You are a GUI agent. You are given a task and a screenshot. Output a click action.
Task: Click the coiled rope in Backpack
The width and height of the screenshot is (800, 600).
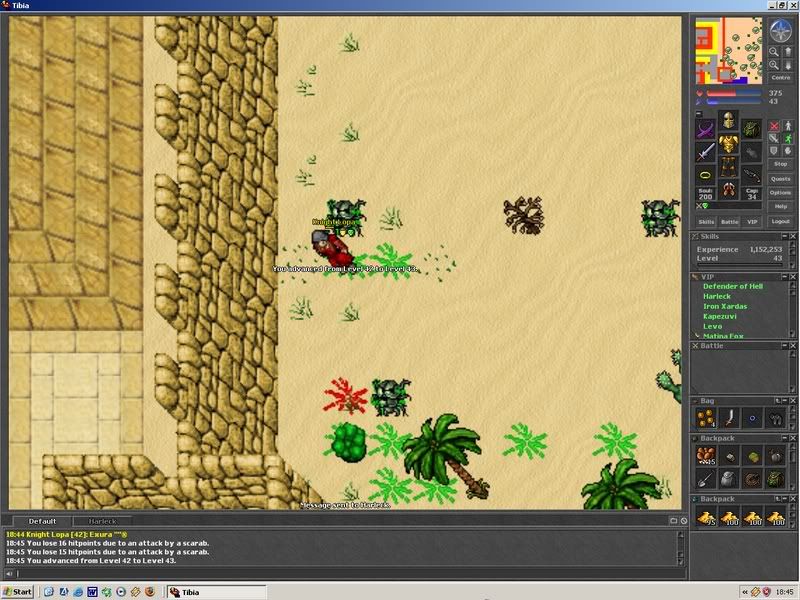click(x=753, y=479)
